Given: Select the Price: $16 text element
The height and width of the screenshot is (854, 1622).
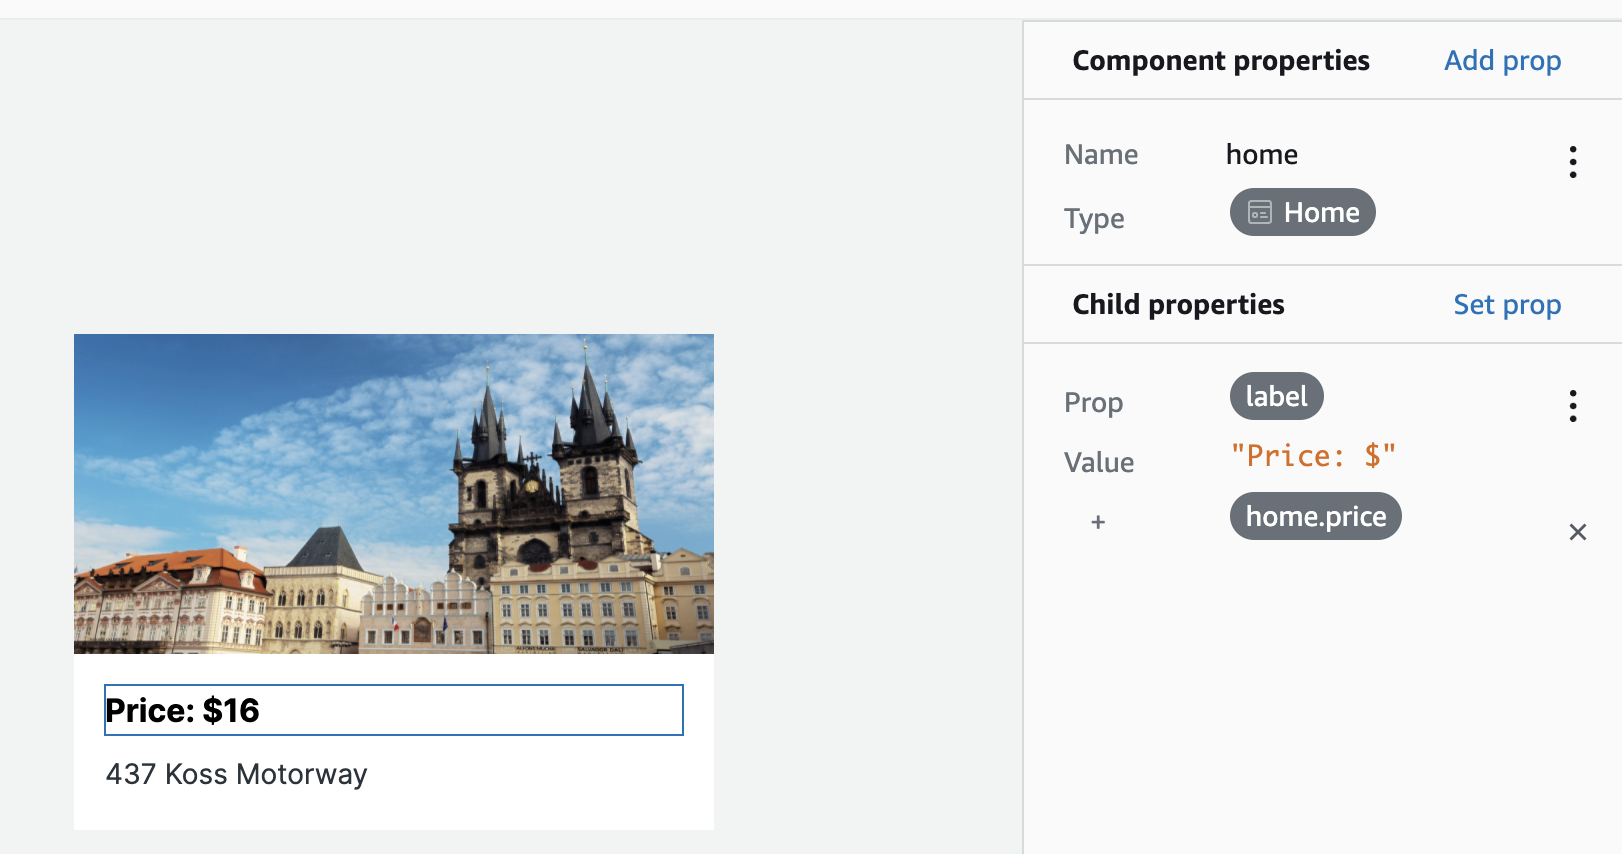Looking at the screenshot, I should [x=394, y=710].
